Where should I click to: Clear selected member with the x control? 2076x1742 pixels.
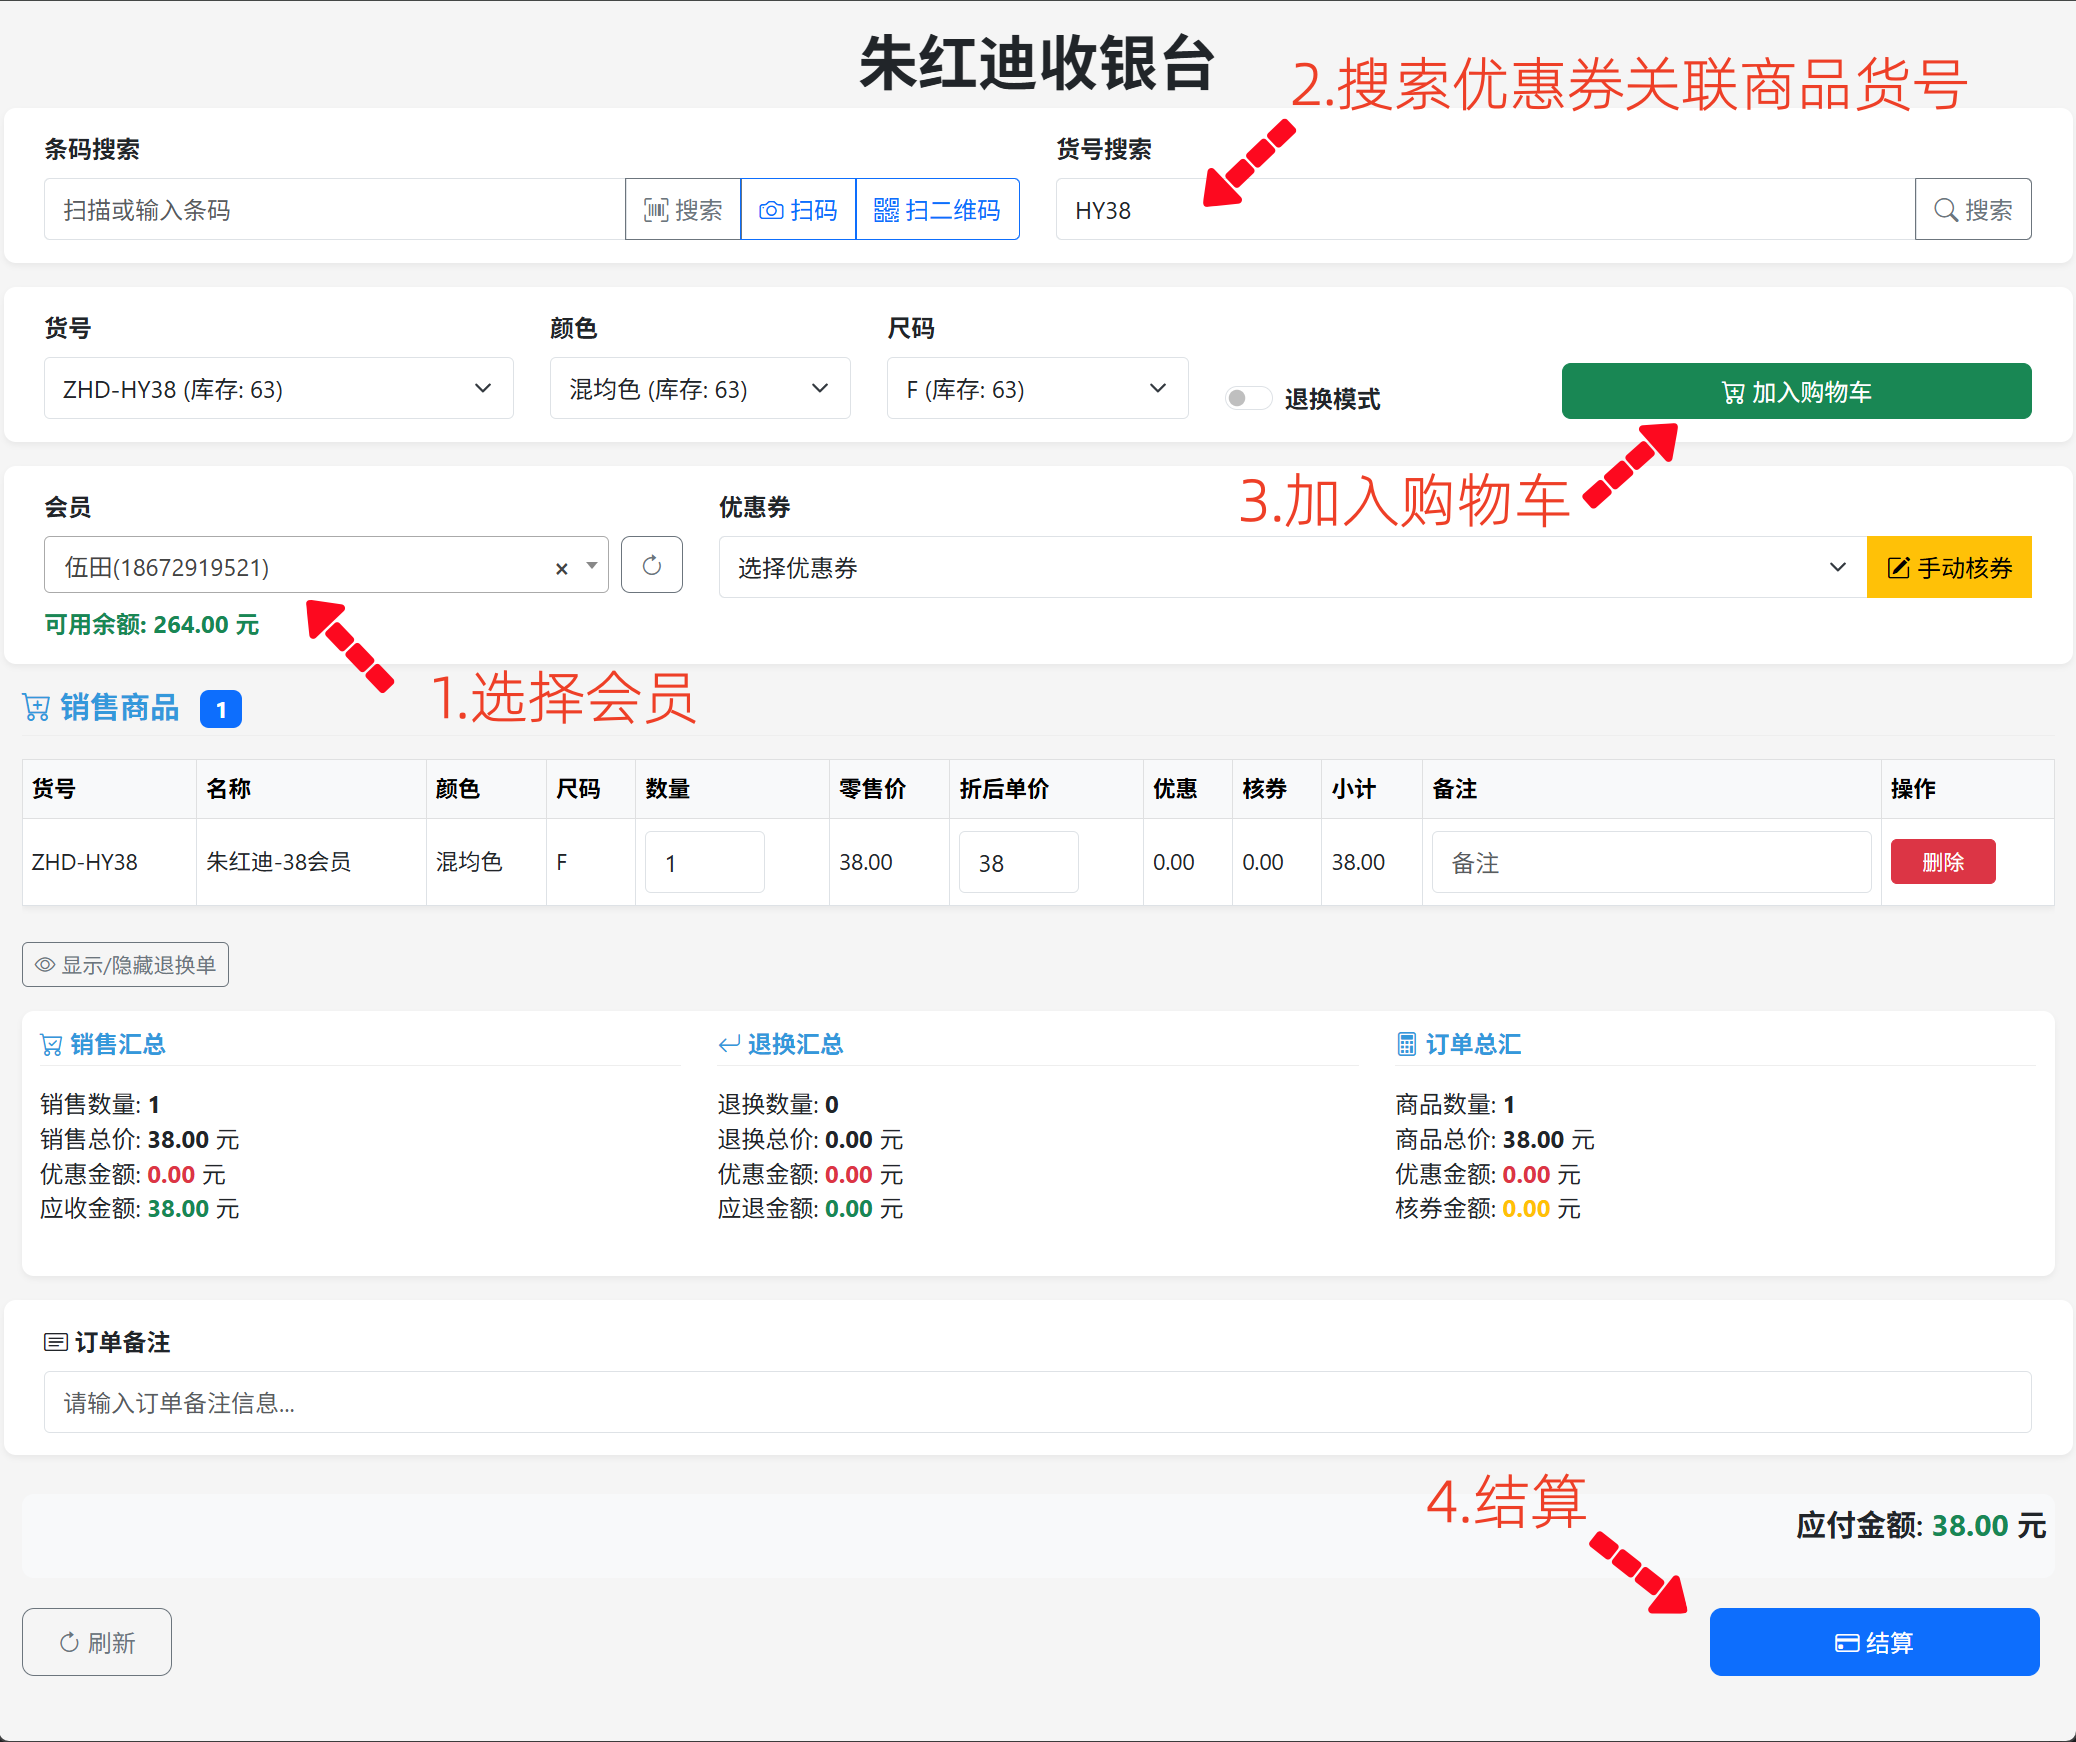coord(560,568)
